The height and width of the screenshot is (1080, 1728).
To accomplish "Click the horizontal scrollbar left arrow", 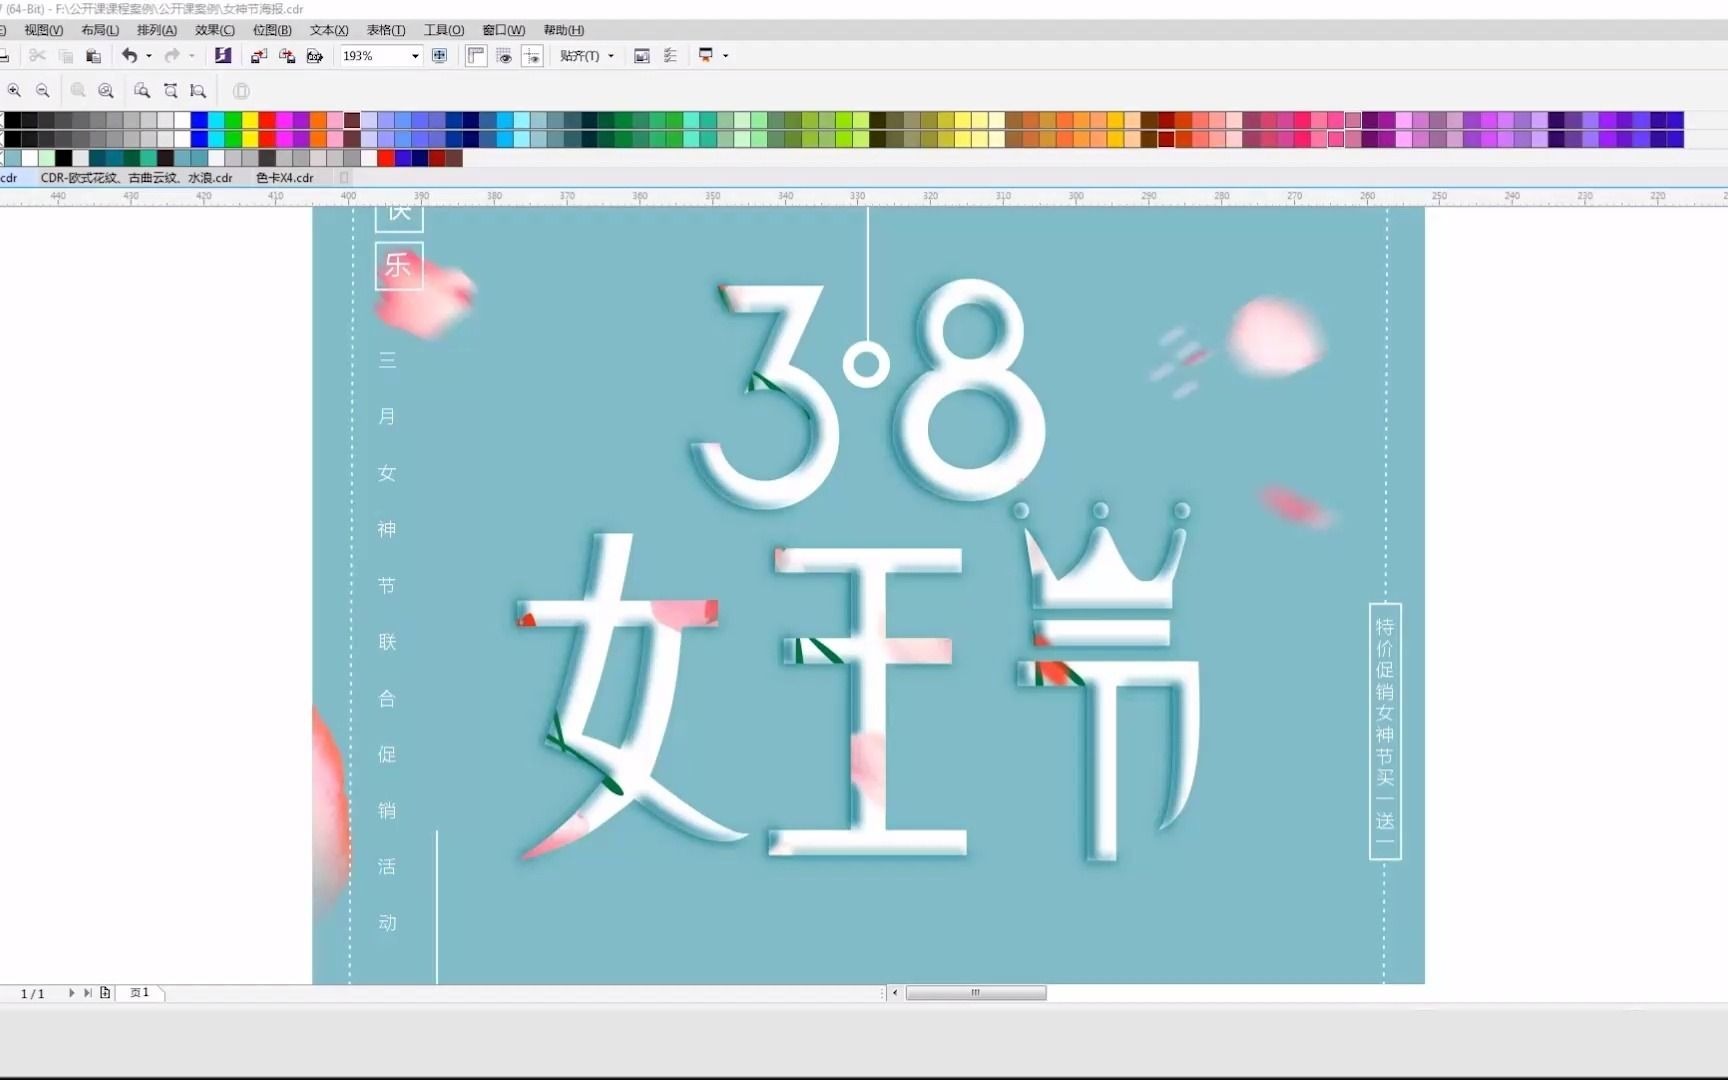I will 895,993.
